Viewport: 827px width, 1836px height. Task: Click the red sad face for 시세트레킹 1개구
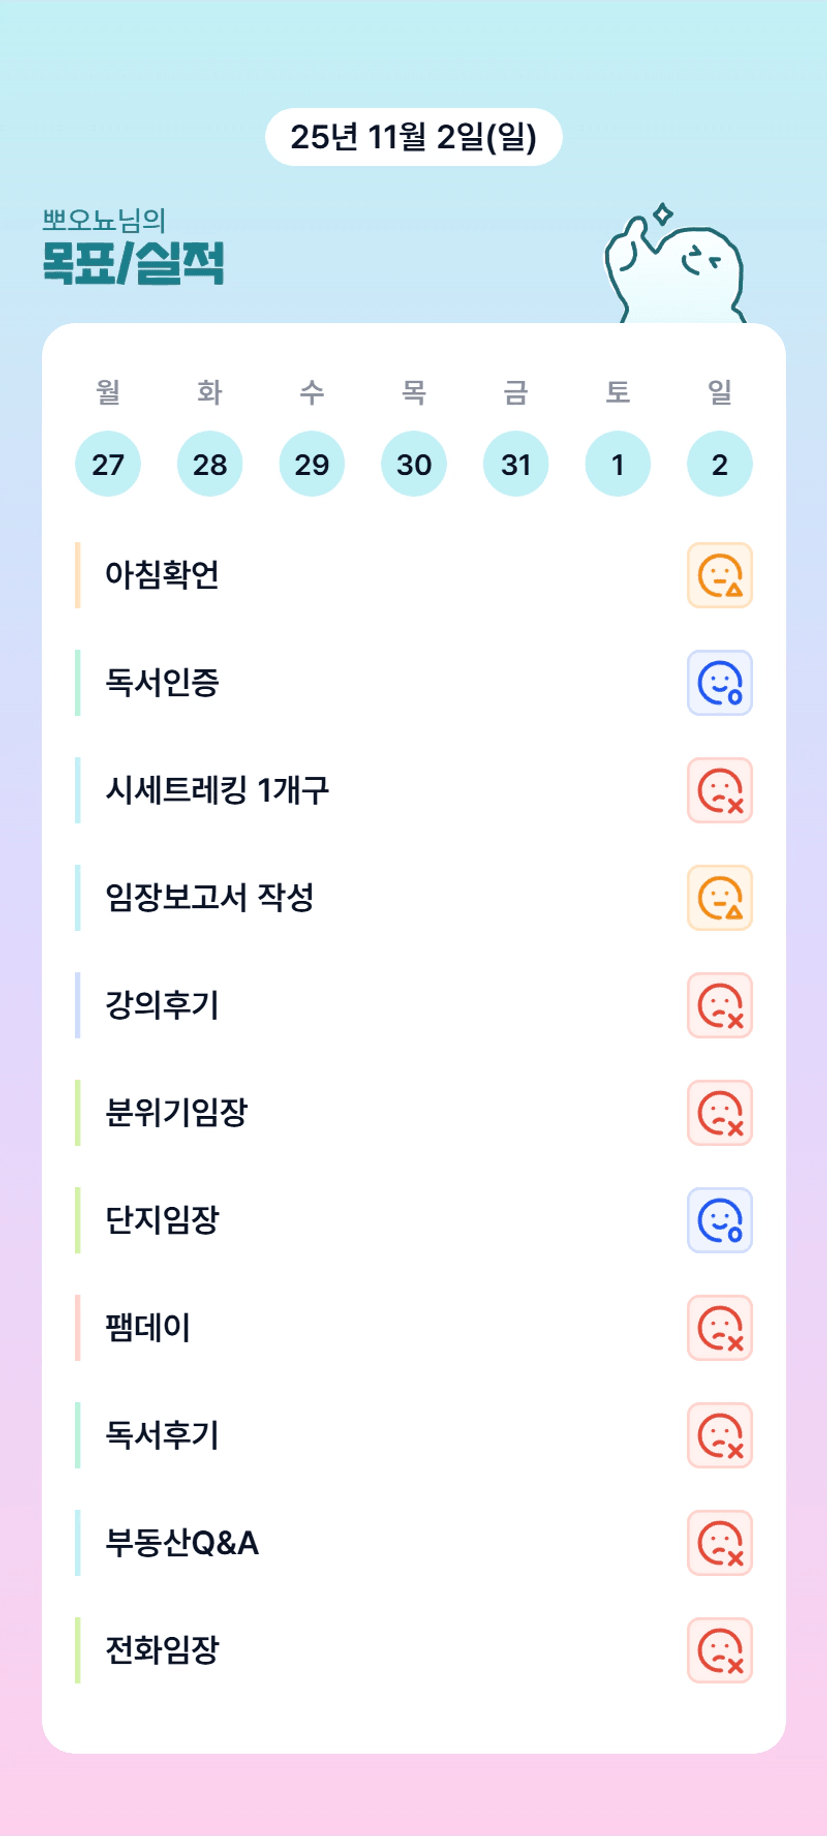click(719, 790)
